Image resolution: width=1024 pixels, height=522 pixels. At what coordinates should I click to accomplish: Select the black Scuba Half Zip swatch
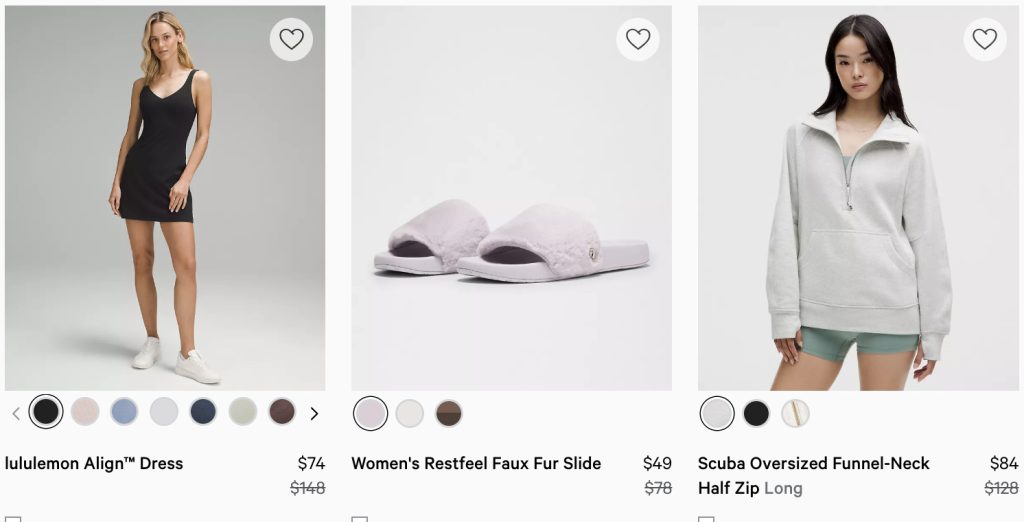click(x=756, y=413)
